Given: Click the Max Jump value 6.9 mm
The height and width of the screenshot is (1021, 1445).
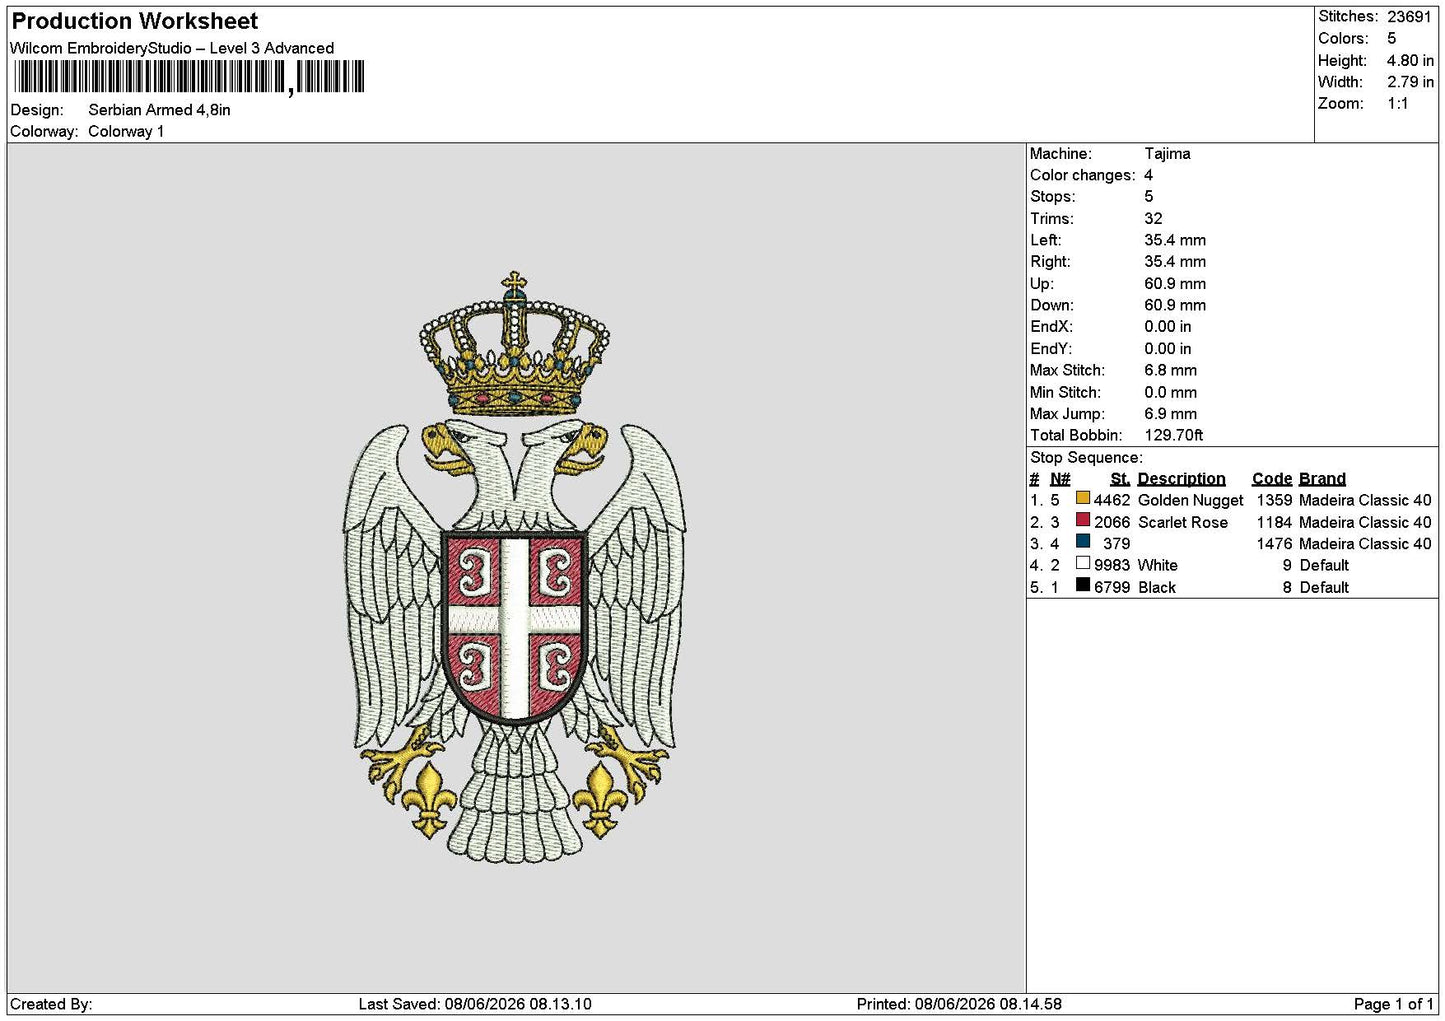Looking at the screenshot, I should [x=1170, y=414].
